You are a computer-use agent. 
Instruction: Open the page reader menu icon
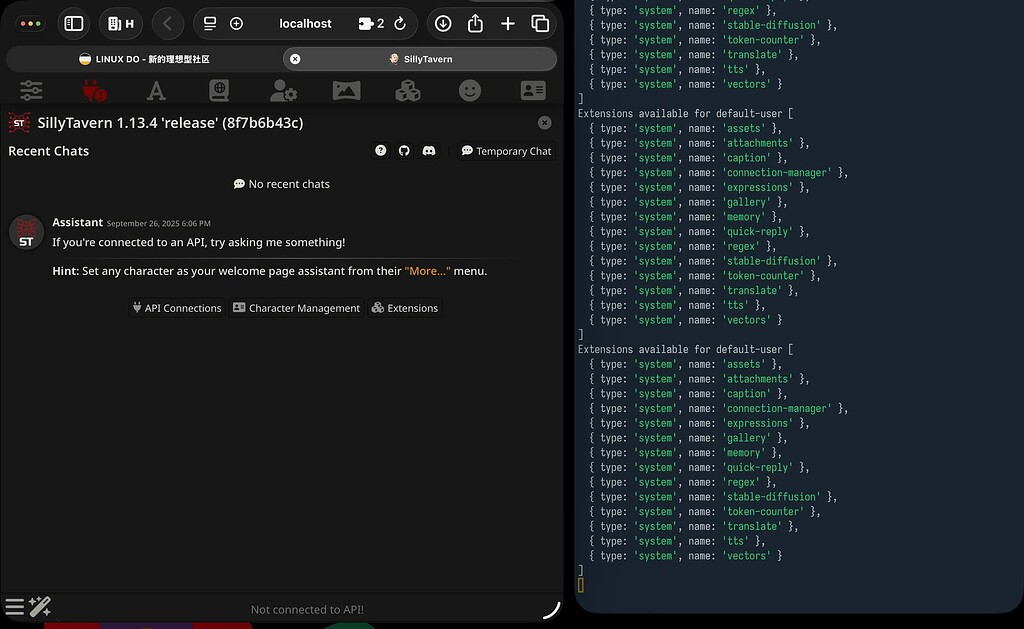coord(210,24)
